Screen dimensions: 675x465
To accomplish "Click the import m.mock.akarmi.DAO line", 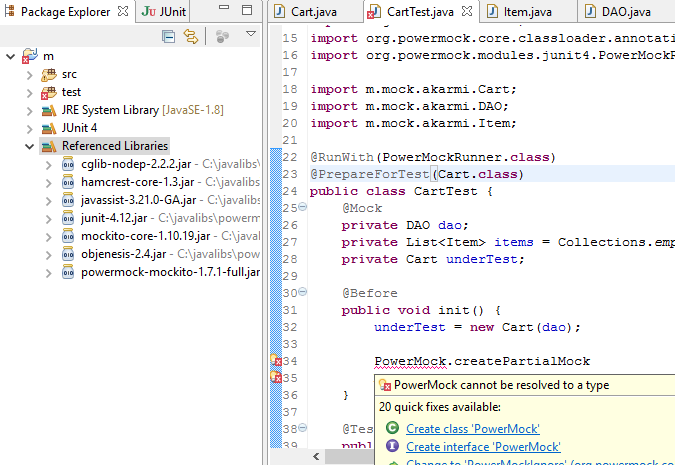I will tap(409, 106).
